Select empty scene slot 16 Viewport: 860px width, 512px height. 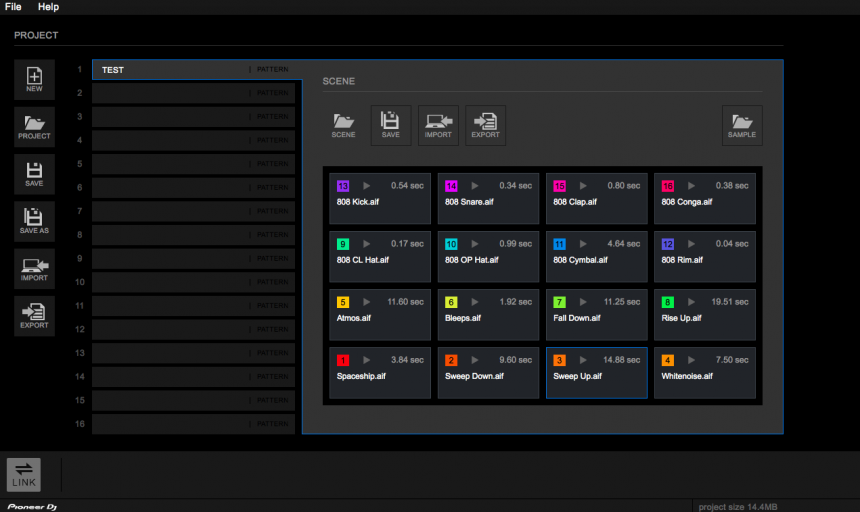click(194, 424)
